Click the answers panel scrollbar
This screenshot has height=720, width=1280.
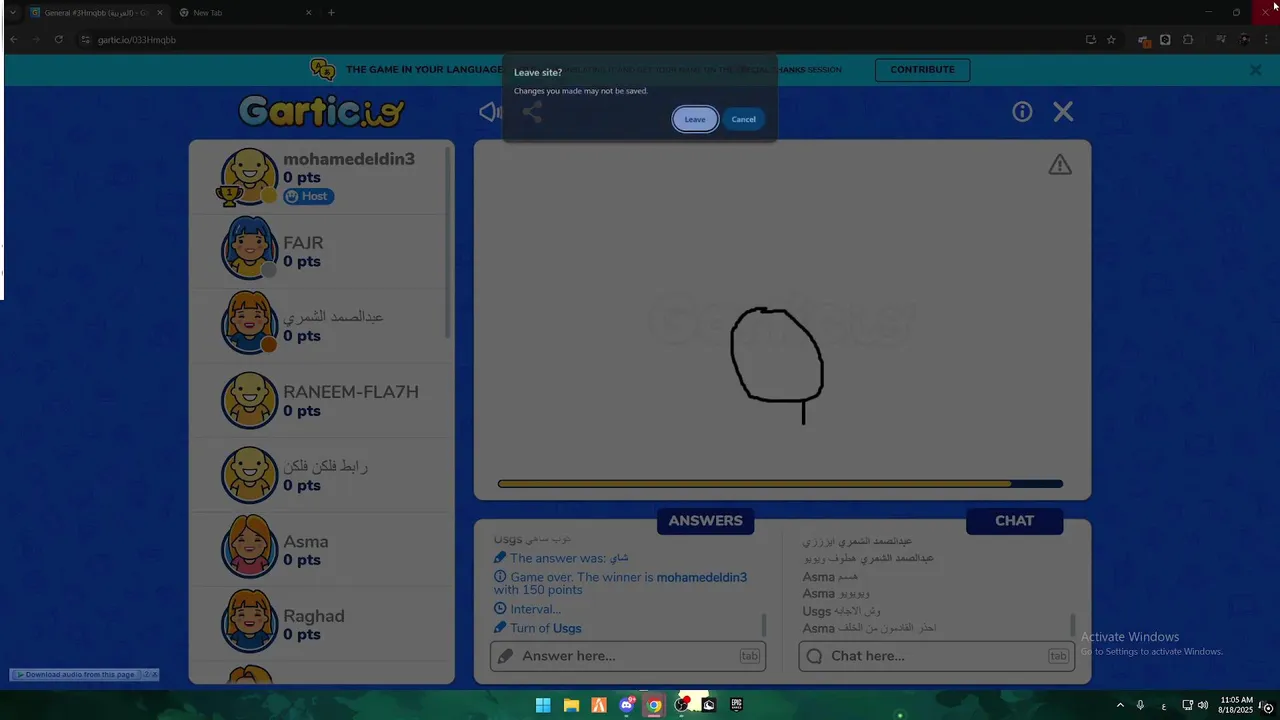point(764,624)
